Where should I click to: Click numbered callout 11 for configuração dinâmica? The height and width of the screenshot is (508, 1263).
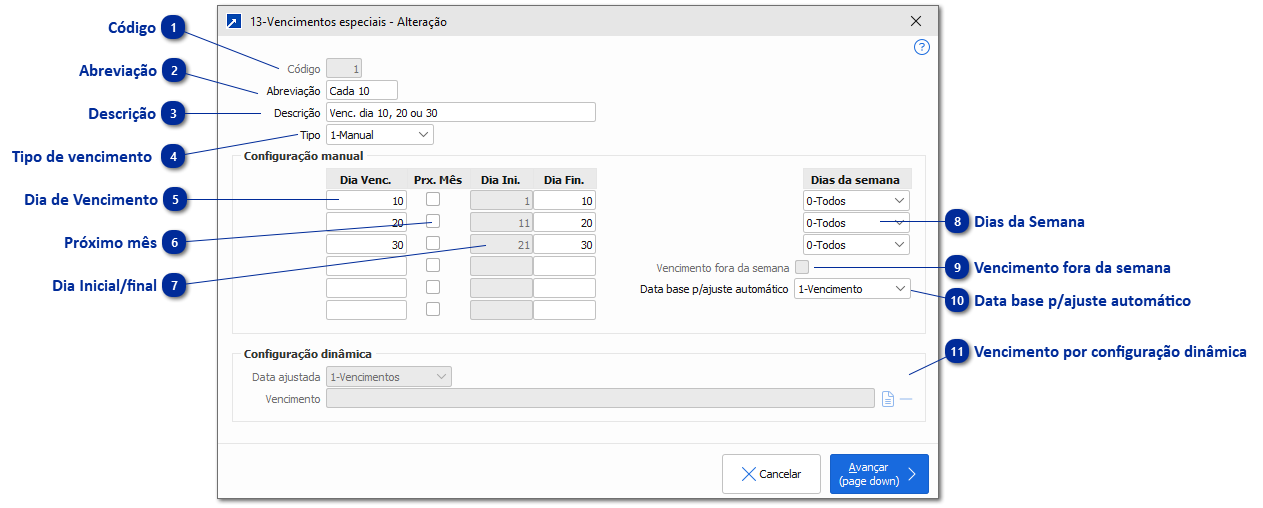pyautogui.click(x=958, y=352)
